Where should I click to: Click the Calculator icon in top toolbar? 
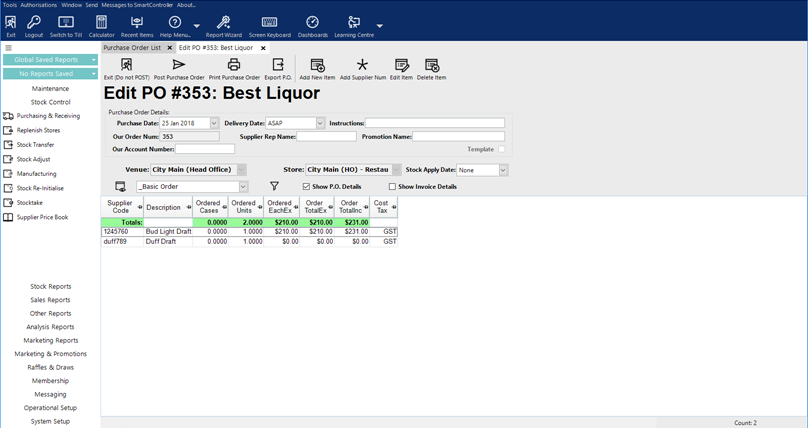click(101, 25)
